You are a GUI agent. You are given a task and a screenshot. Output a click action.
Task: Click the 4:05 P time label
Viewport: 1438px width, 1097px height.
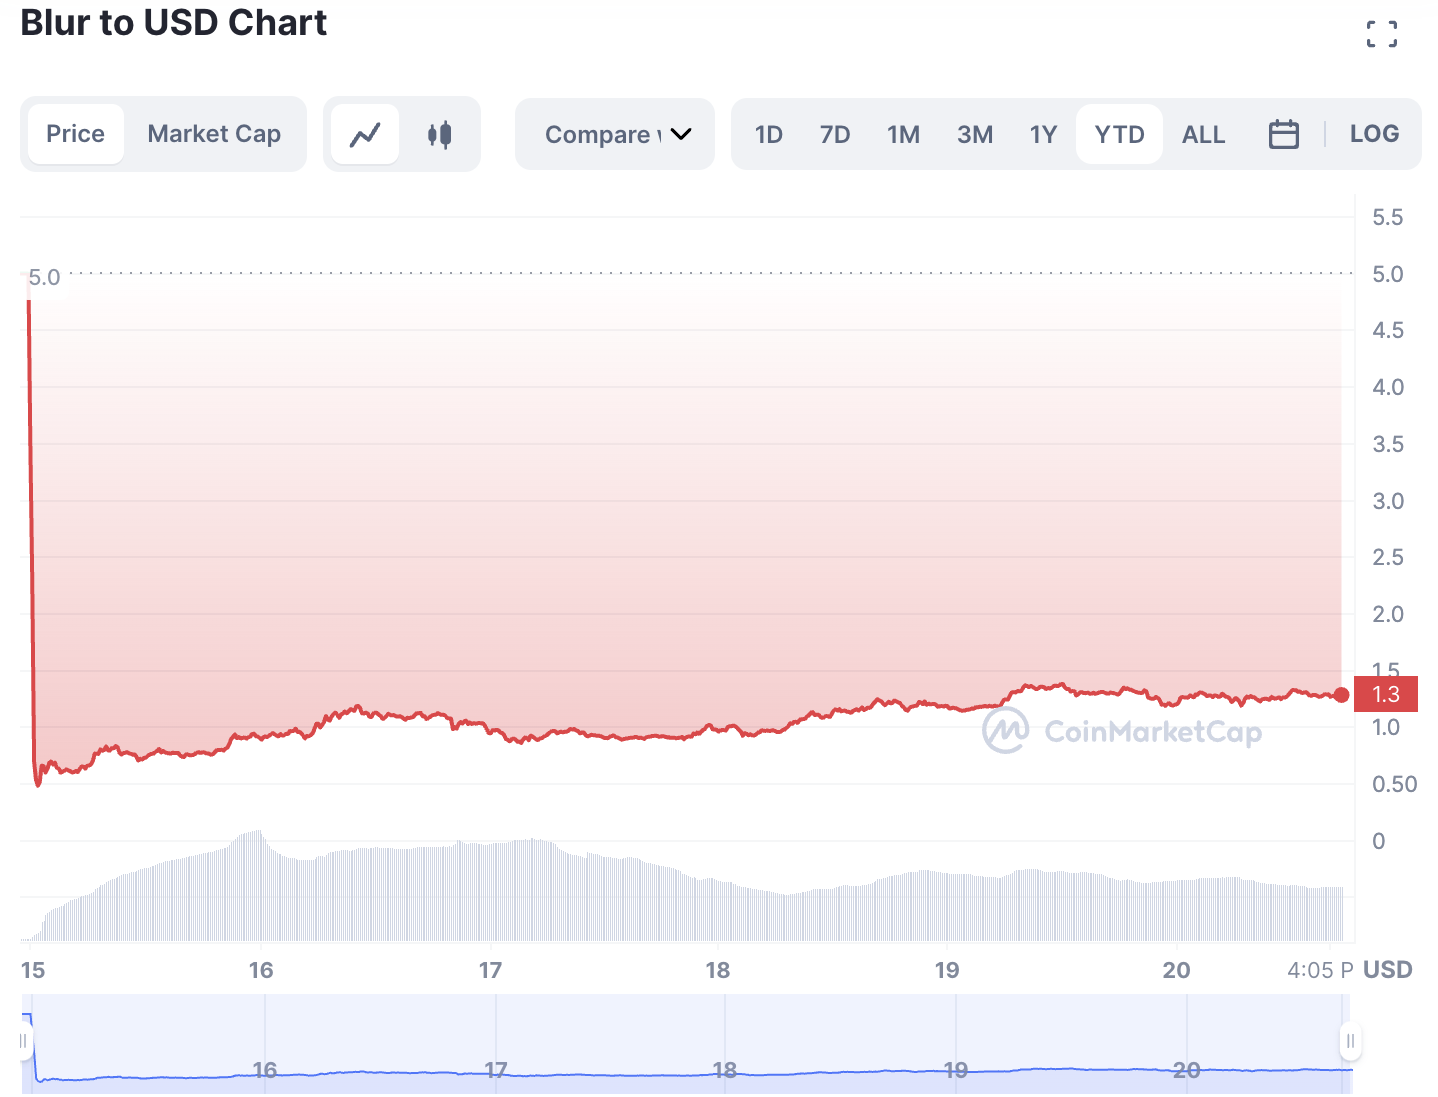point(1320,970)
